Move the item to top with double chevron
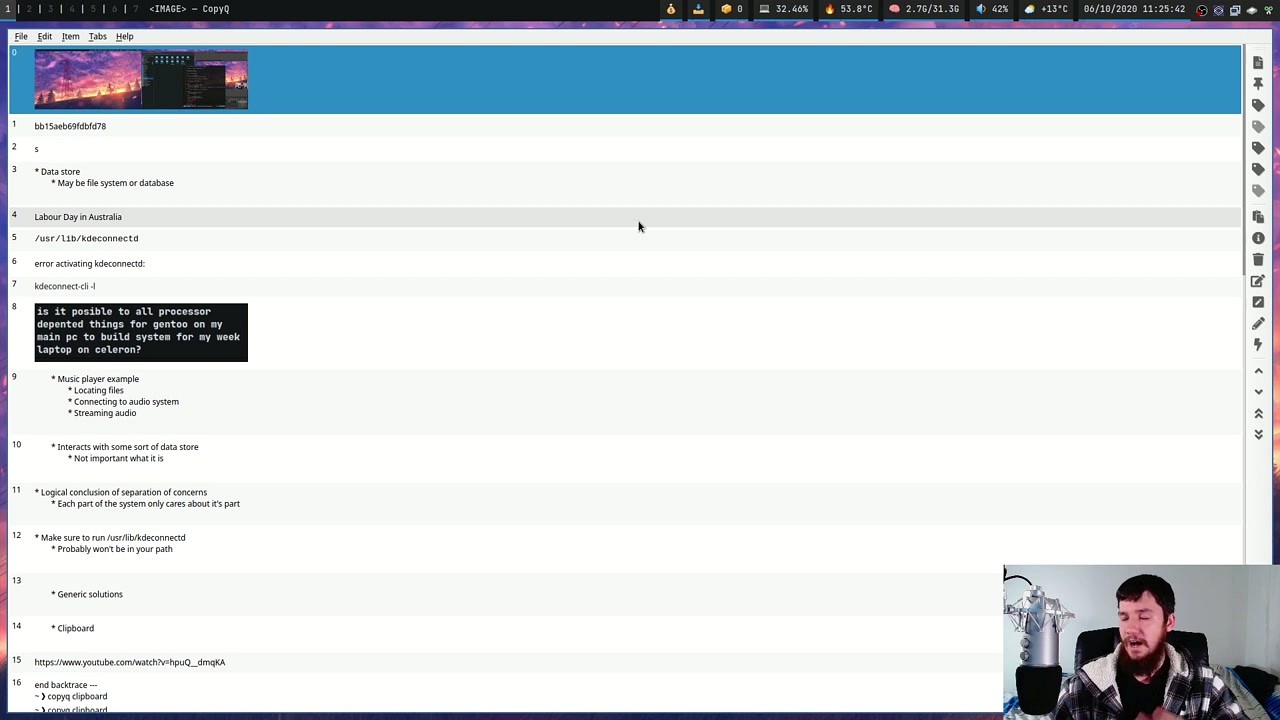This screenshot has width=1280, height=720. pos(1258,413)
